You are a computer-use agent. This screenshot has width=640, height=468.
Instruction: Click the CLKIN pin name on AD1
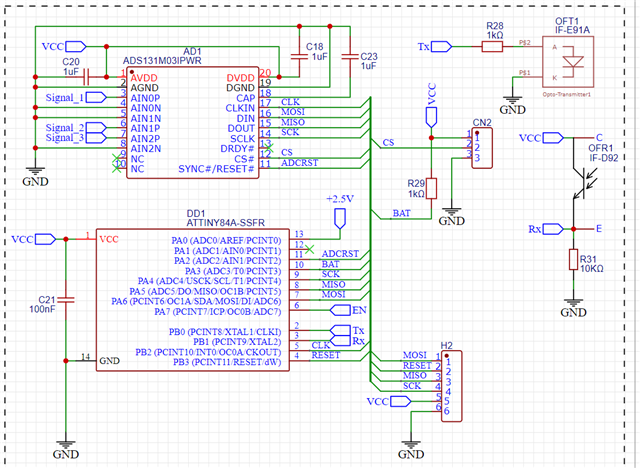(240, 108)
